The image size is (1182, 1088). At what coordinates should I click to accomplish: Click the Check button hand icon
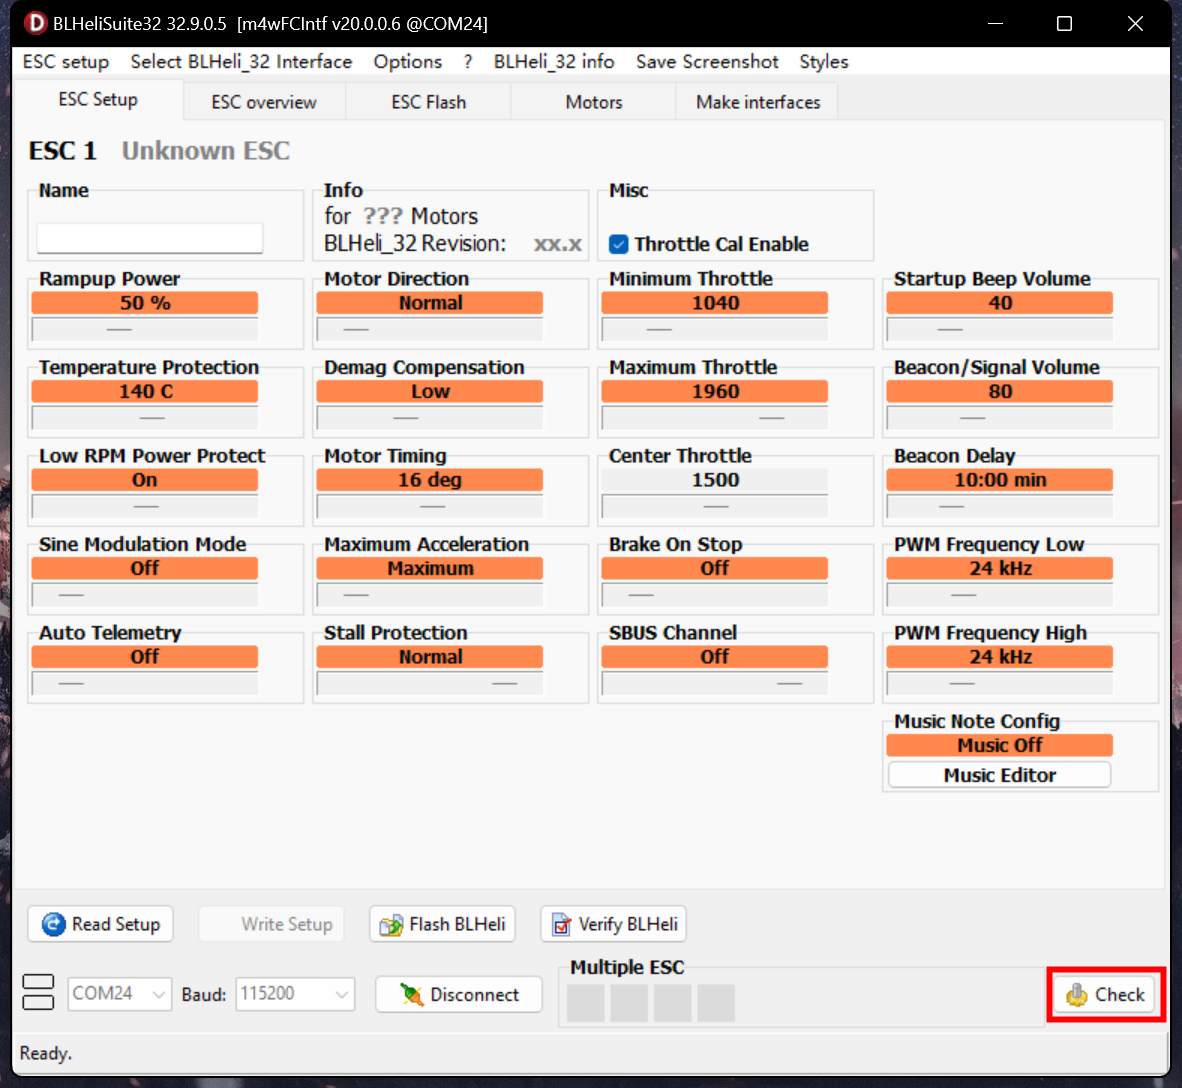pos(1076,995)
